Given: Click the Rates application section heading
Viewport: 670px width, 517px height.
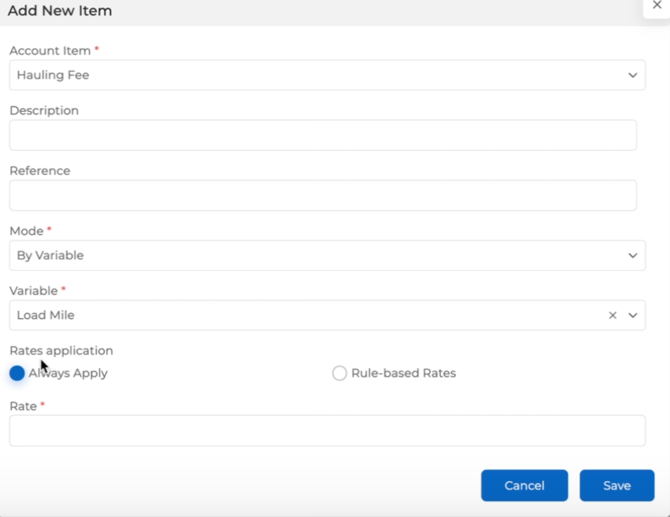Looking at the screenshot, I should point(61,350).
